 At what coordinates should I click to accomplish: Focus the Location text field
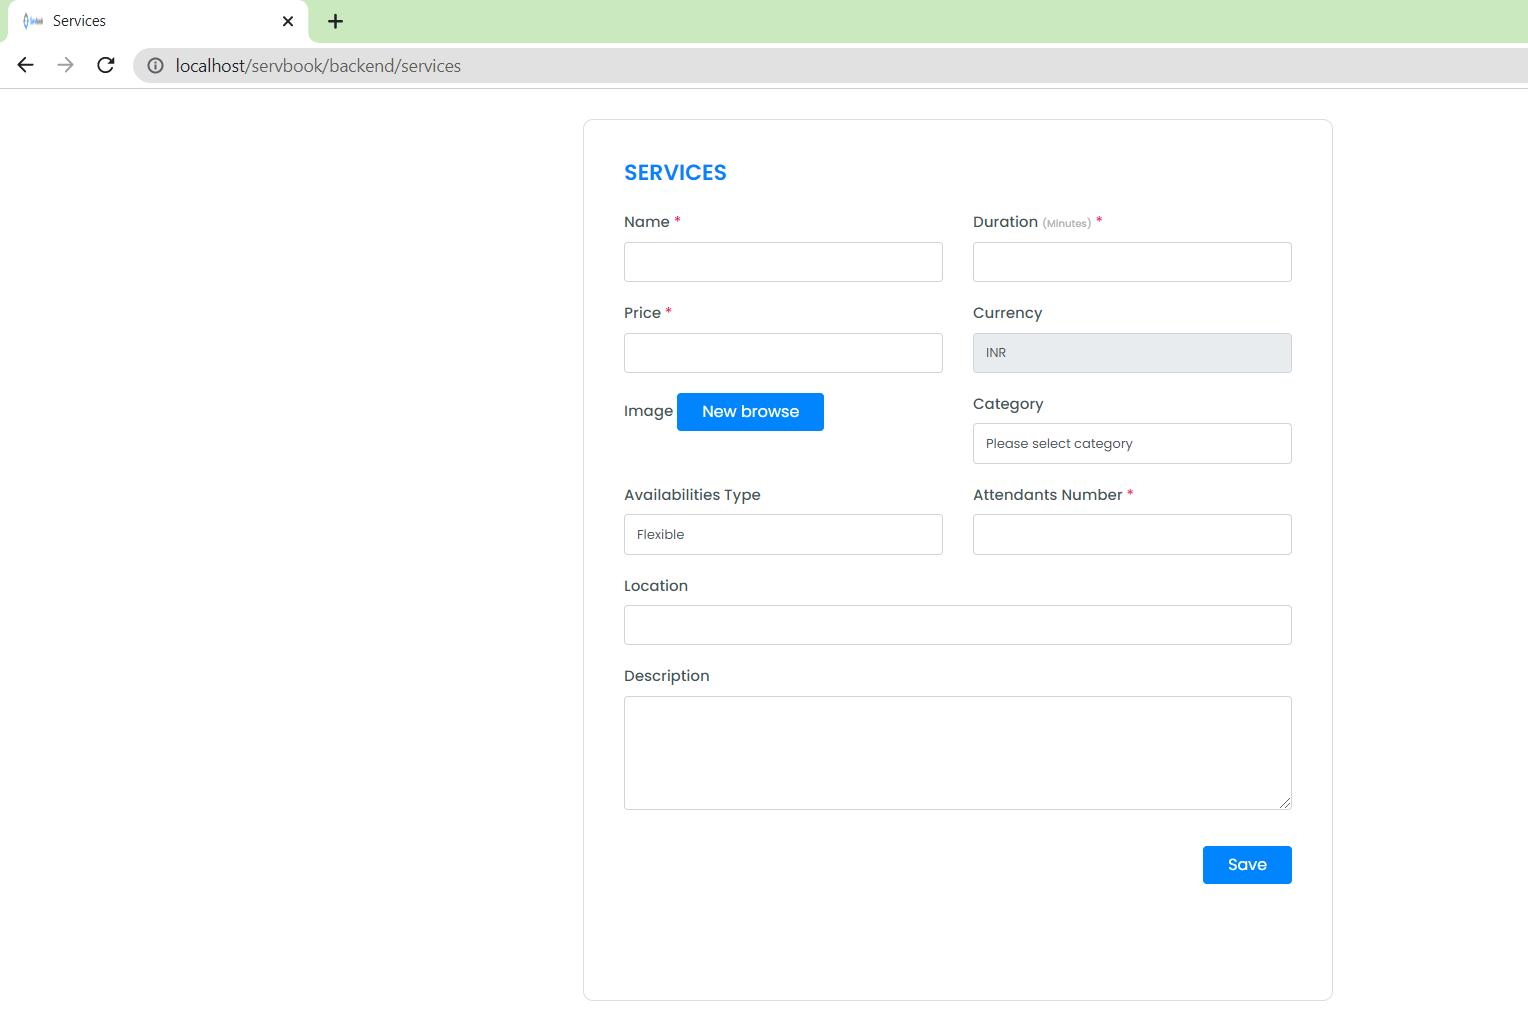957,625
